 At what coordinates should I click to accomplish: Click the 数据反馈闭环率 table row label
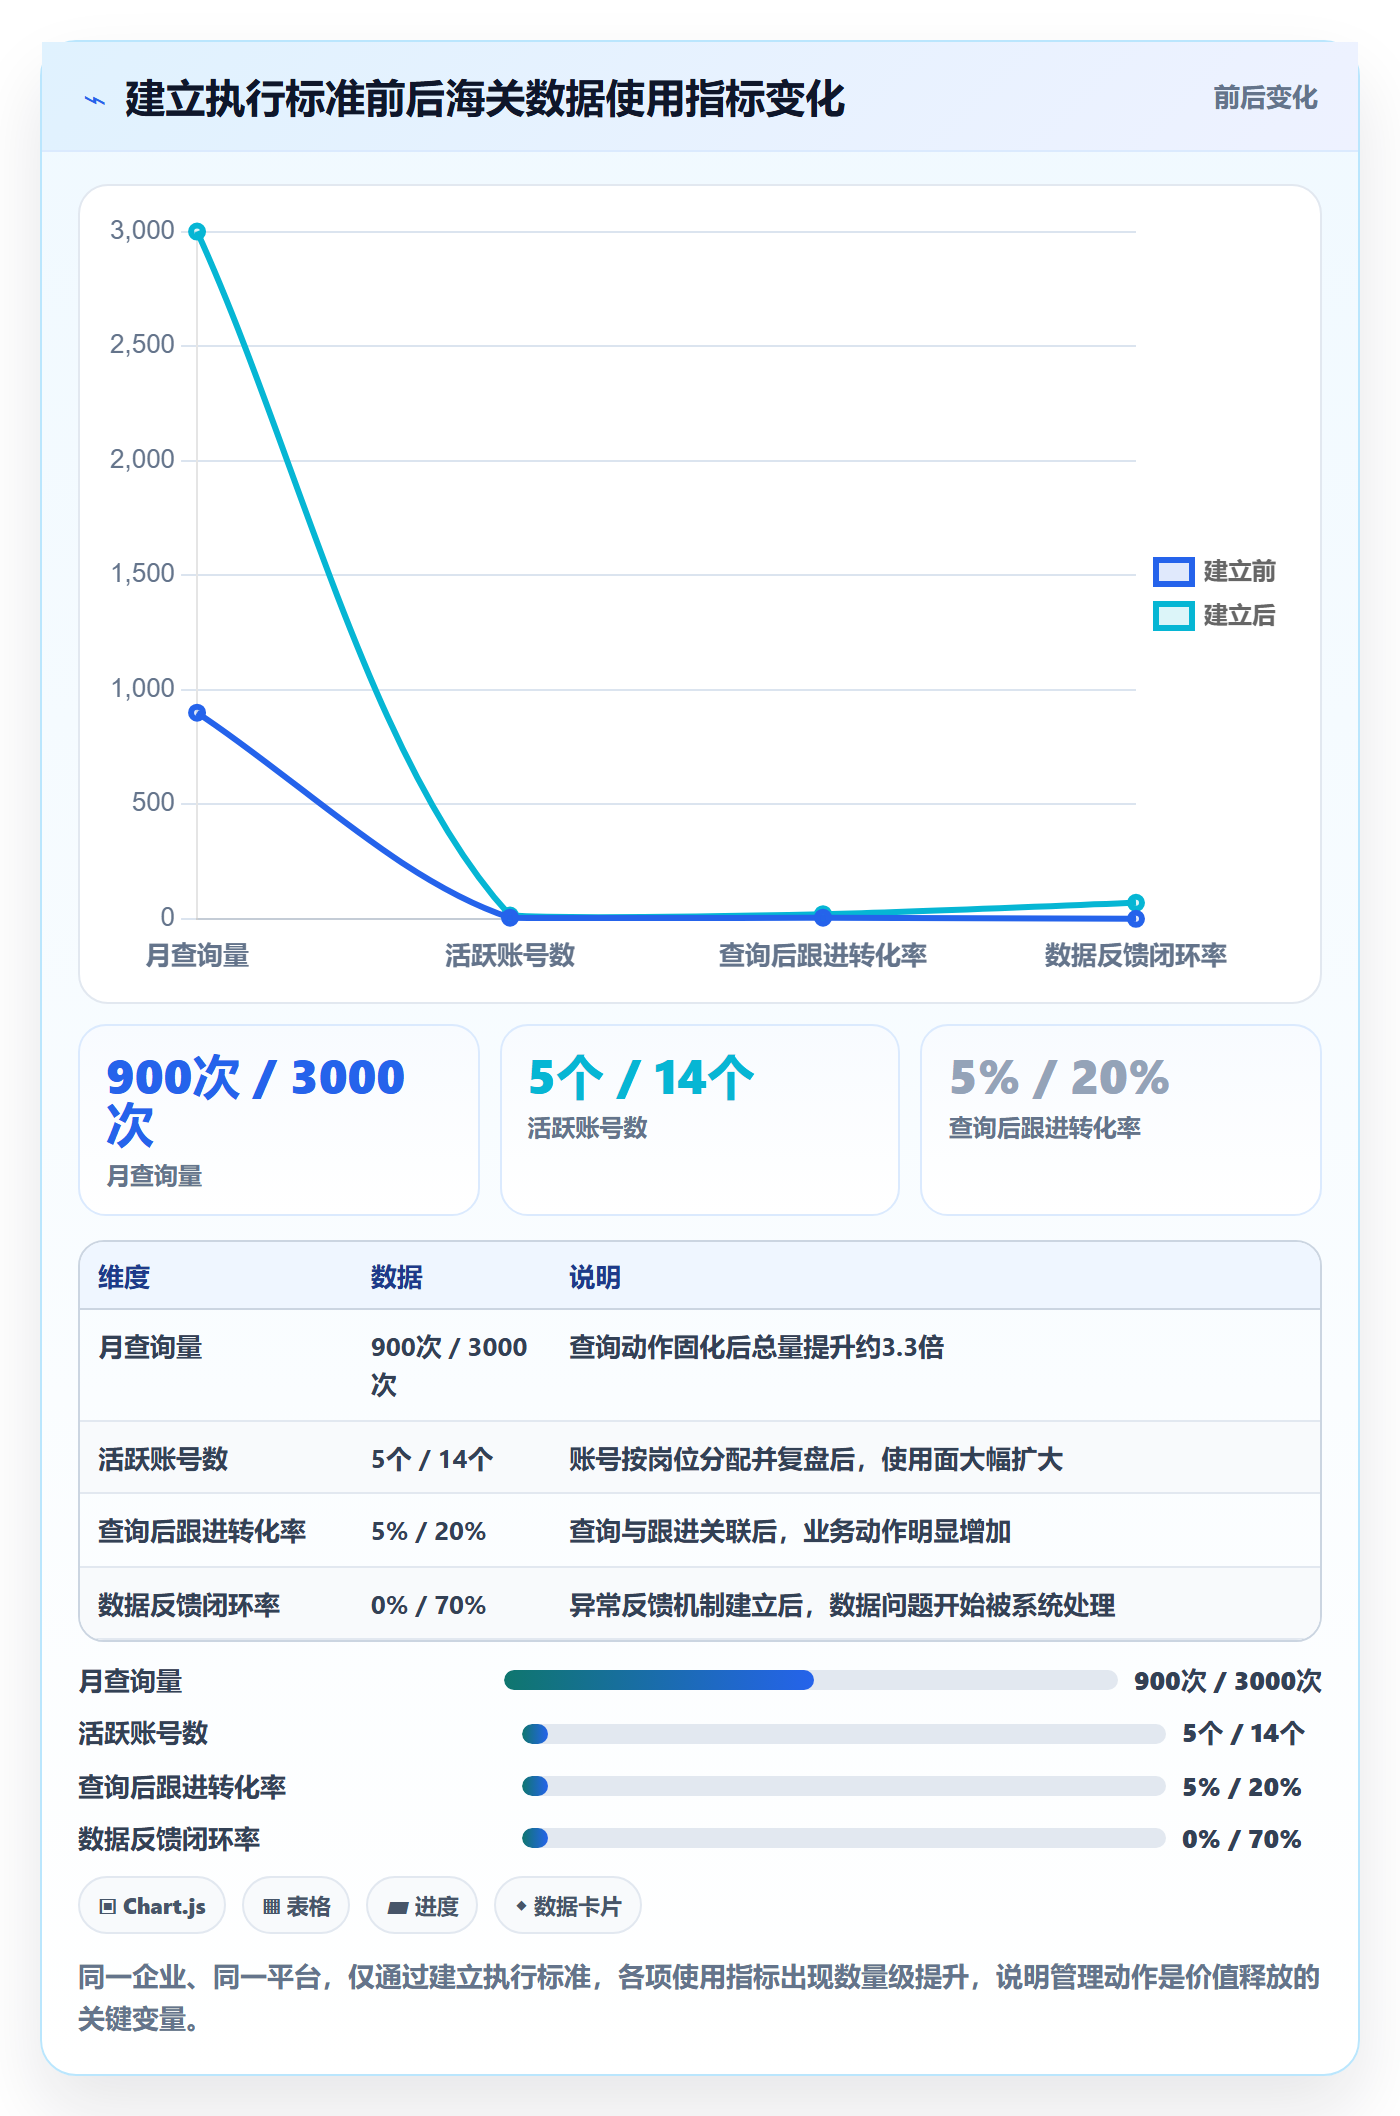(189, 1605)
